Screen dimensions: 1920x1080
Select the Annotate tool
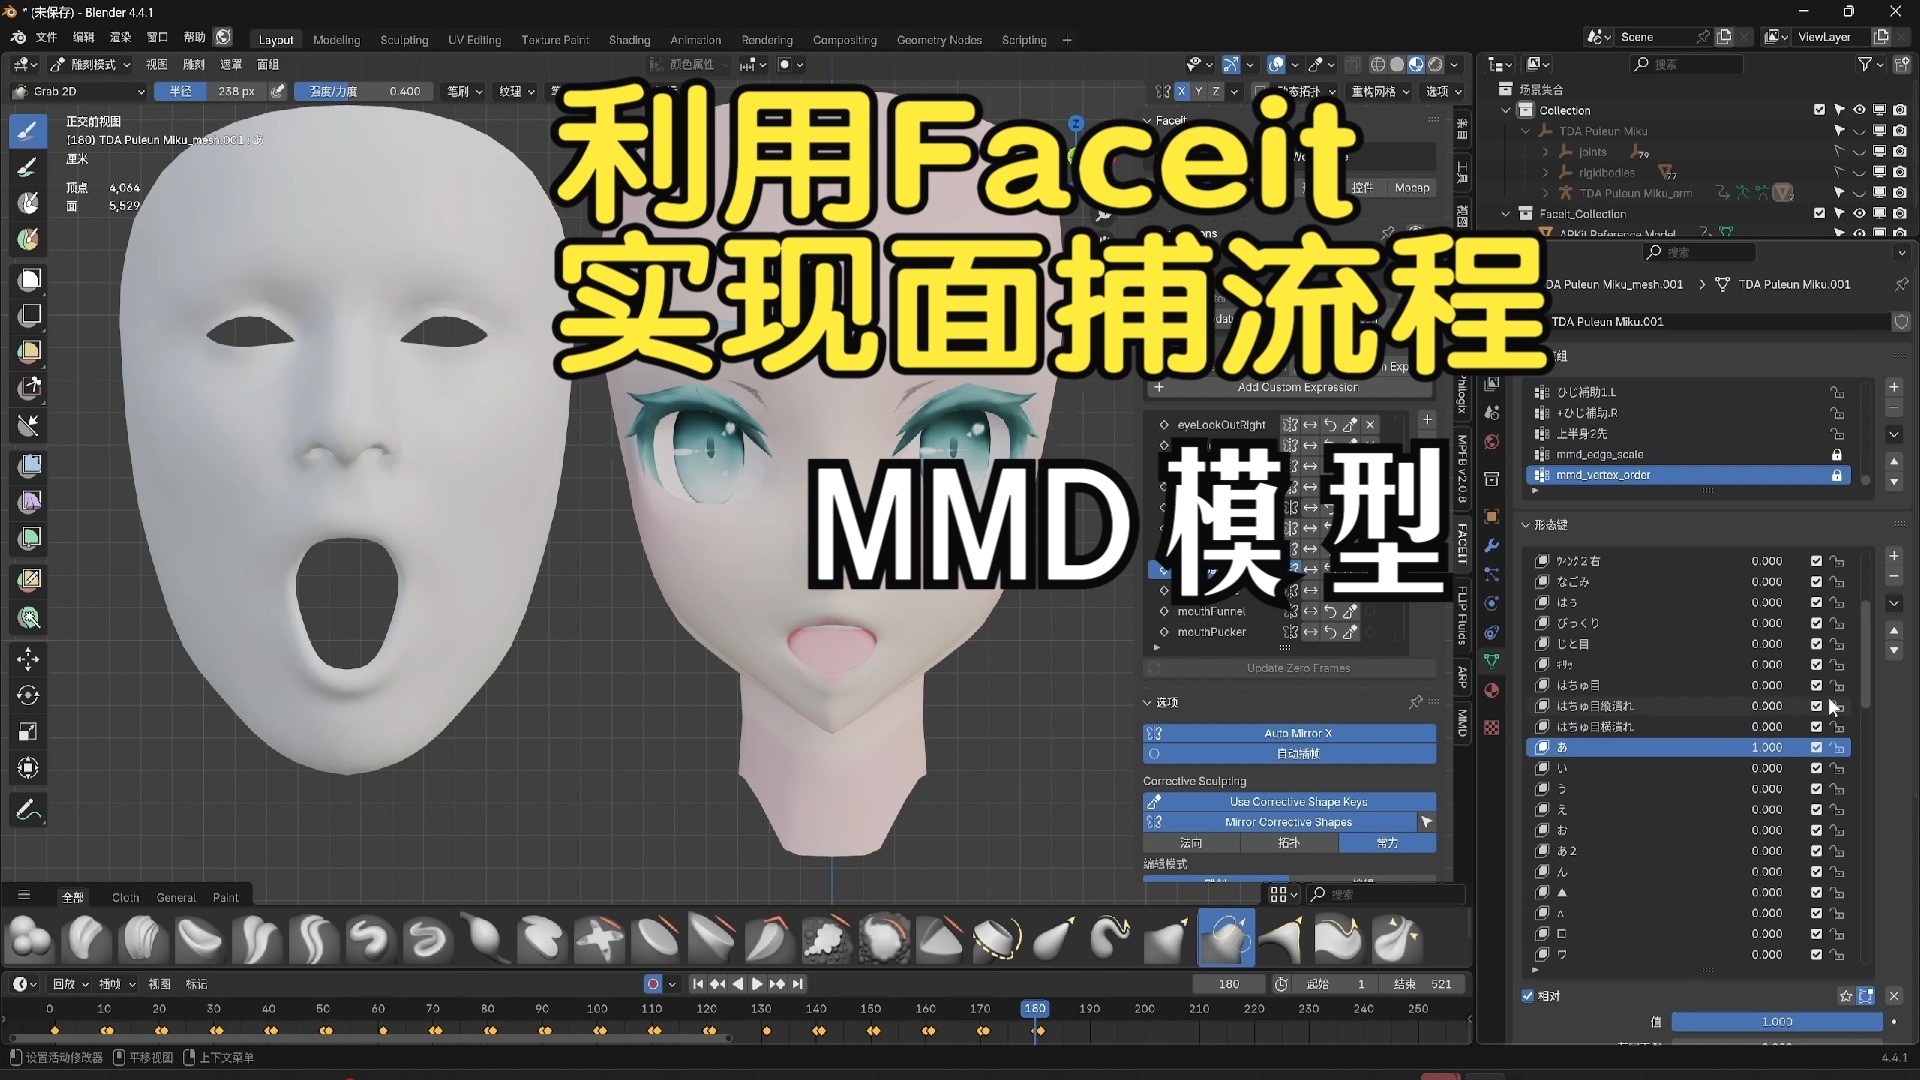pos(28,809)
